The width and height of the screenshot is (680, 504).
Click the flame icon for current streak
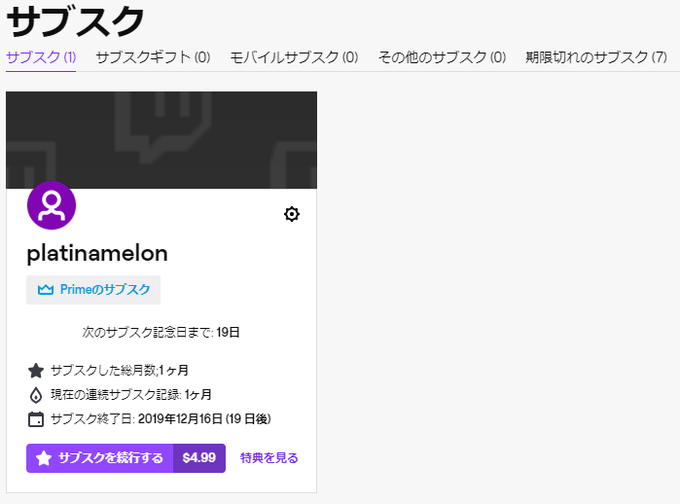click(x=36, y=395)
